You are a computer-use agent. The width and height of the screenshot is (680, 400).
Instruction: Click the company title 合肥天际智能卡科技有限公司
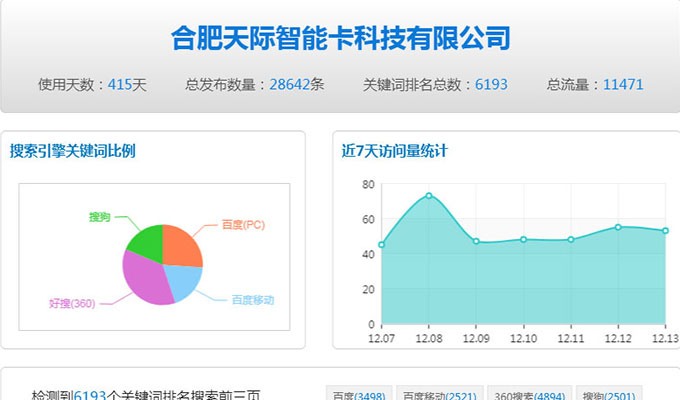tap(340, 38)
